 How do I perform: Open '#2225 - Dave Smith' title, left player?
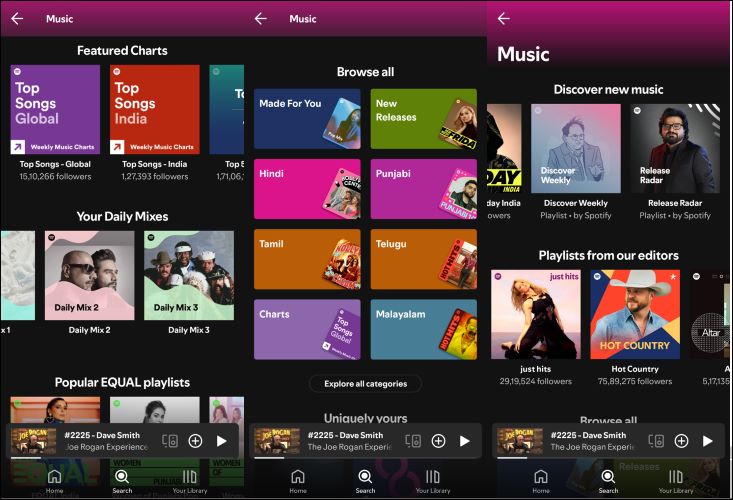coord(102,435)
